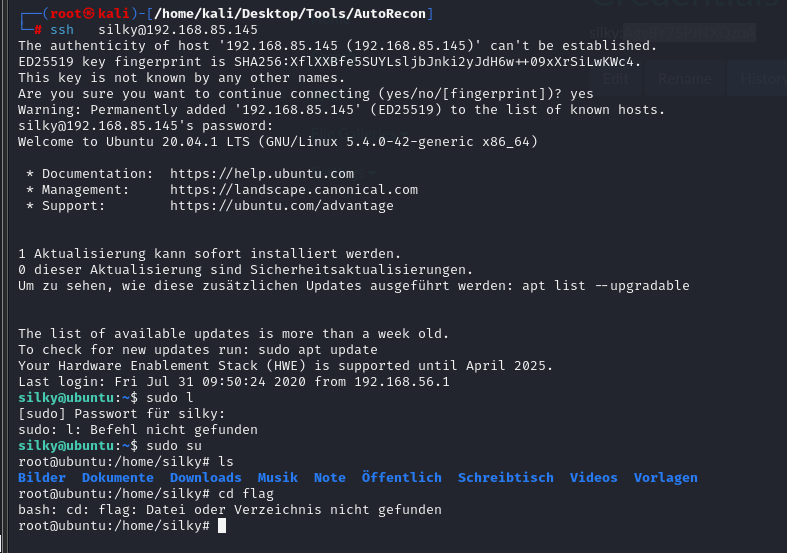Click the terminal cursor block at prompt

pyautogui.click(x=223, y=526)
